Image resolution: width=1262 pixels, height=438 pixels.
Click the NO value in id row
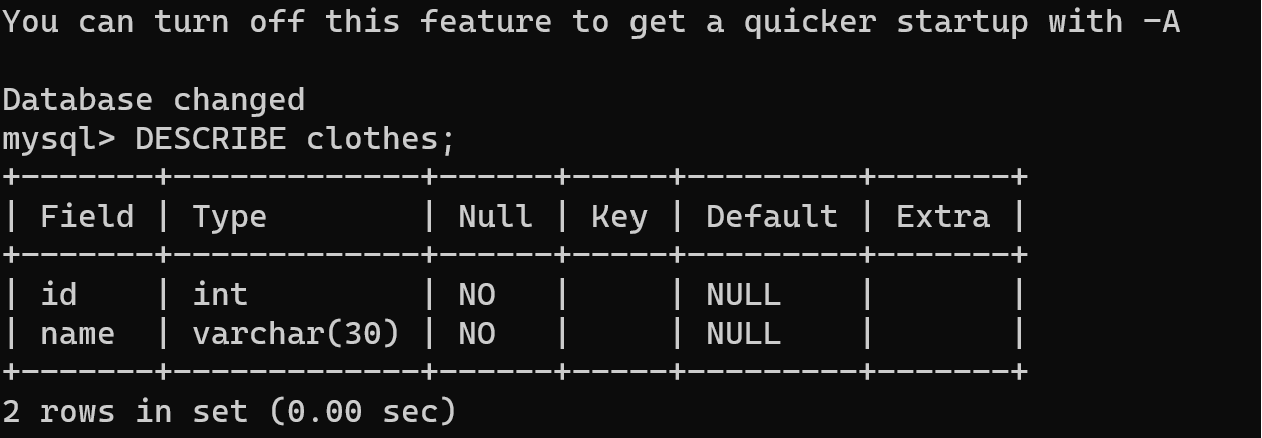point(477,295)
